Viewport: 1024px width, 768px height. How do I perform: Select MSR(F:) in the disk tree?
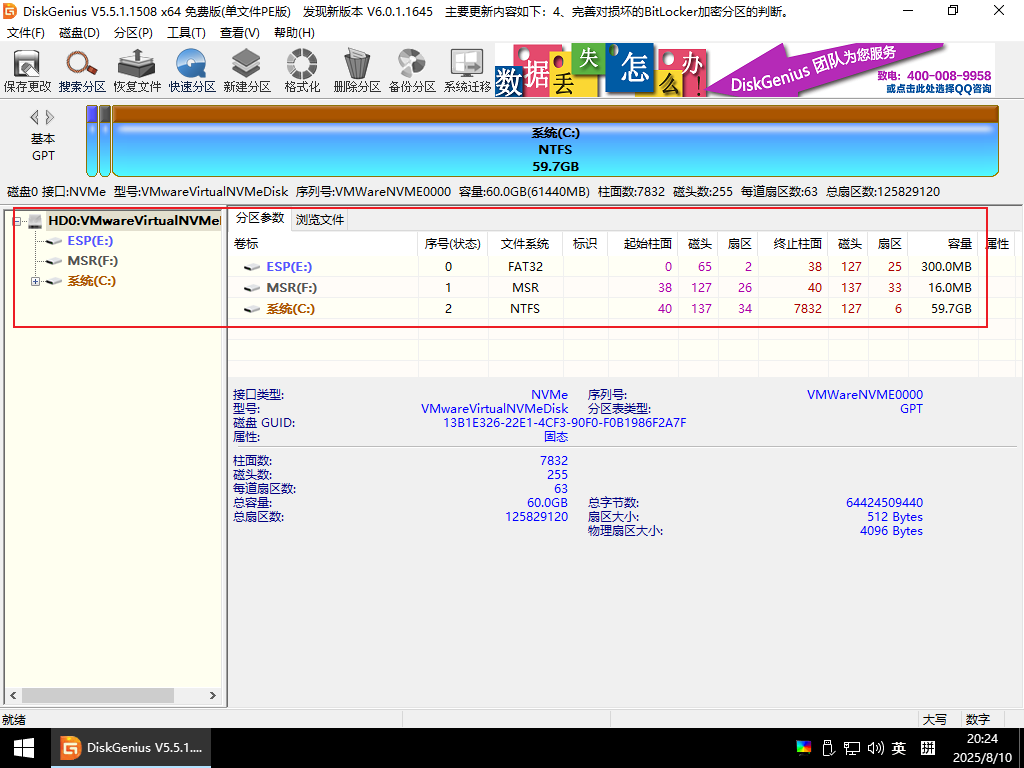point(93,261)
